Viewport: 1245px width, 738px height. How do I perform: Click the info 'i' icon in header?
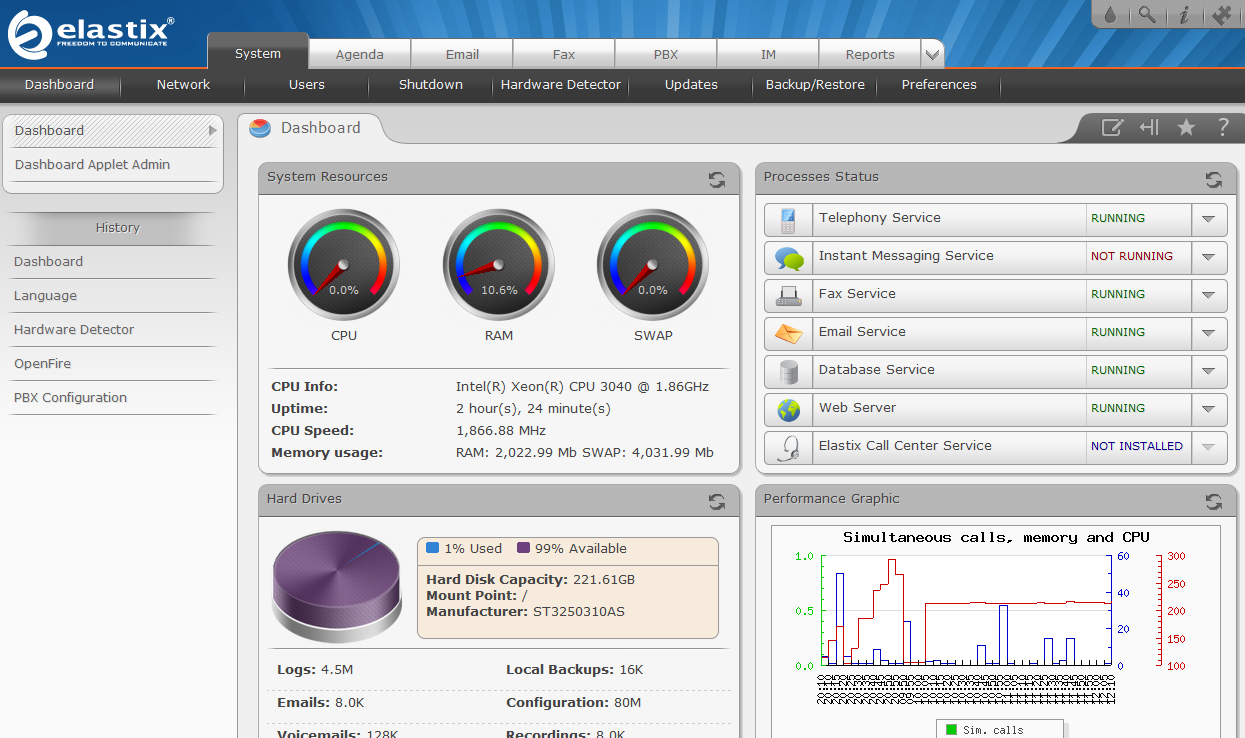(x=1184, y=15)
